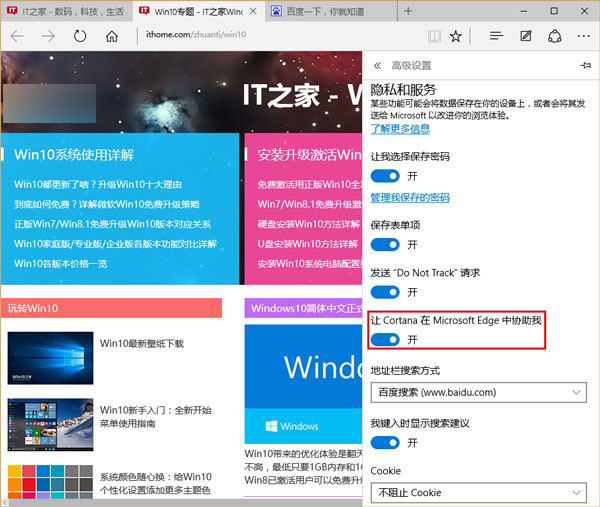Image resolution: width=600 pixels, height=507 pixels.
Task: Open Win10各版本价格一览 link
Action: [x=60, y=264]
